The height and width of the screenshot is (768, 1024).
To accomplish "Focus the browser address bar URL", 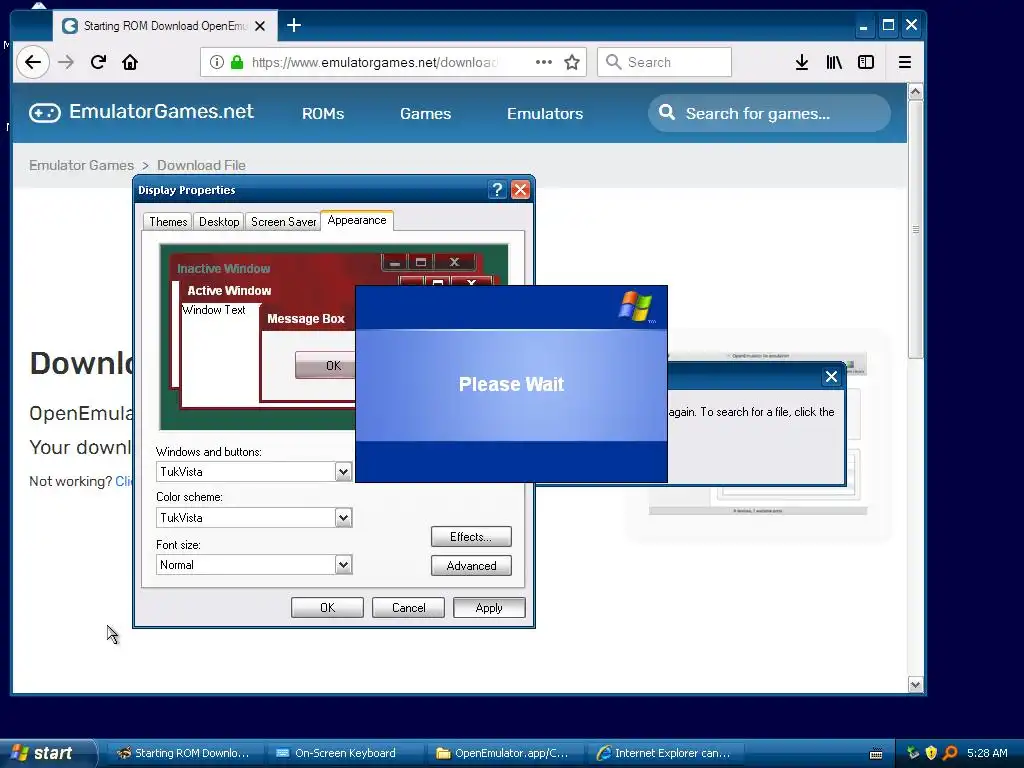I will pyautogui.click(x=375, y=62).
